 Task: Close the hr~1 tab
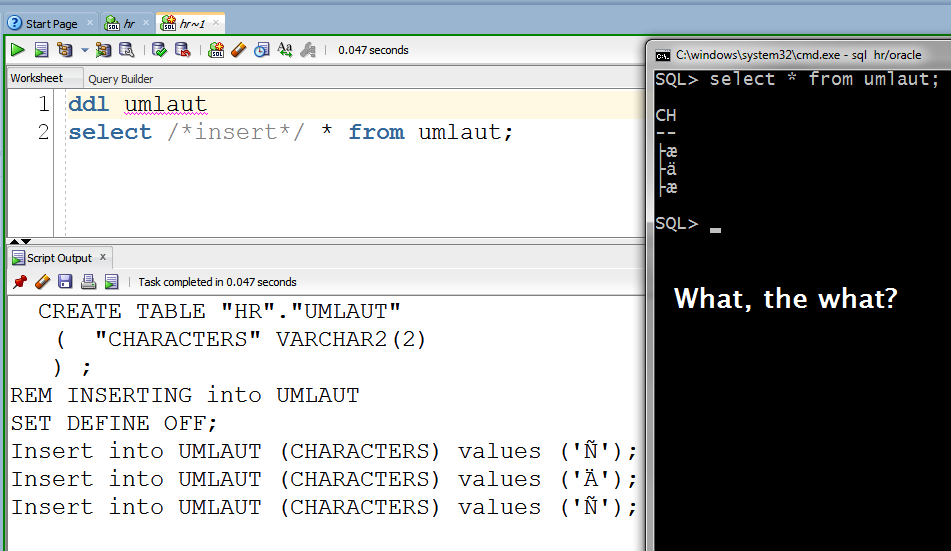[x=216, y=23]
